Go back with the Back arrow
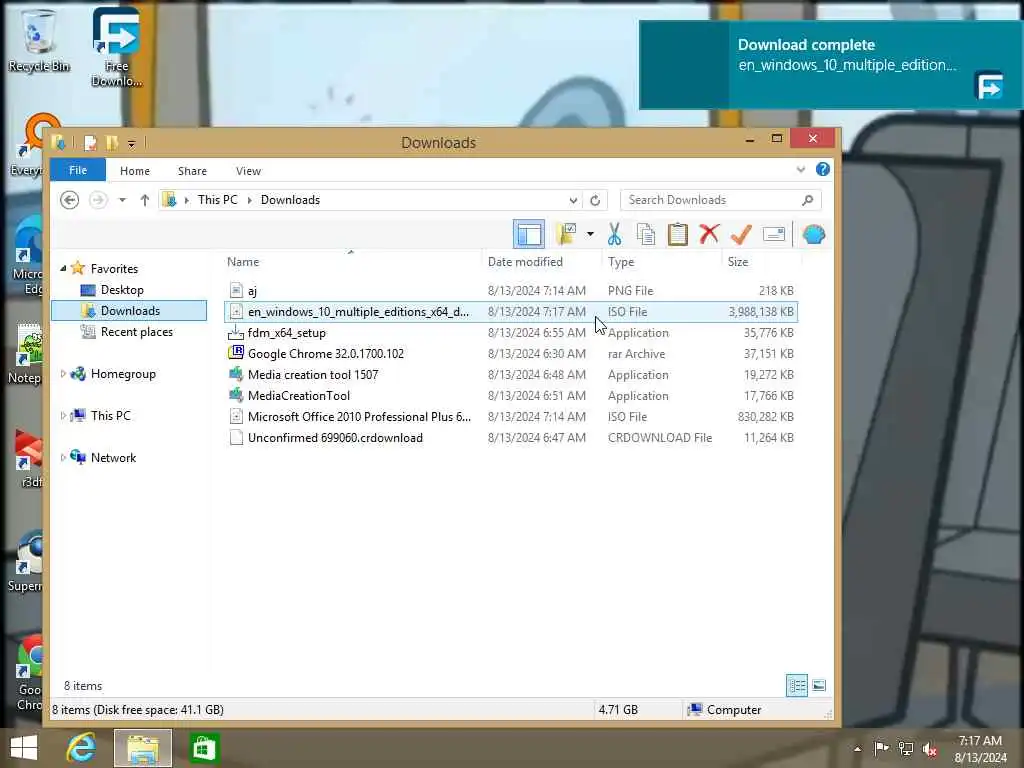1024x768 pixels. pyautogui.click(x=69, y=200)
